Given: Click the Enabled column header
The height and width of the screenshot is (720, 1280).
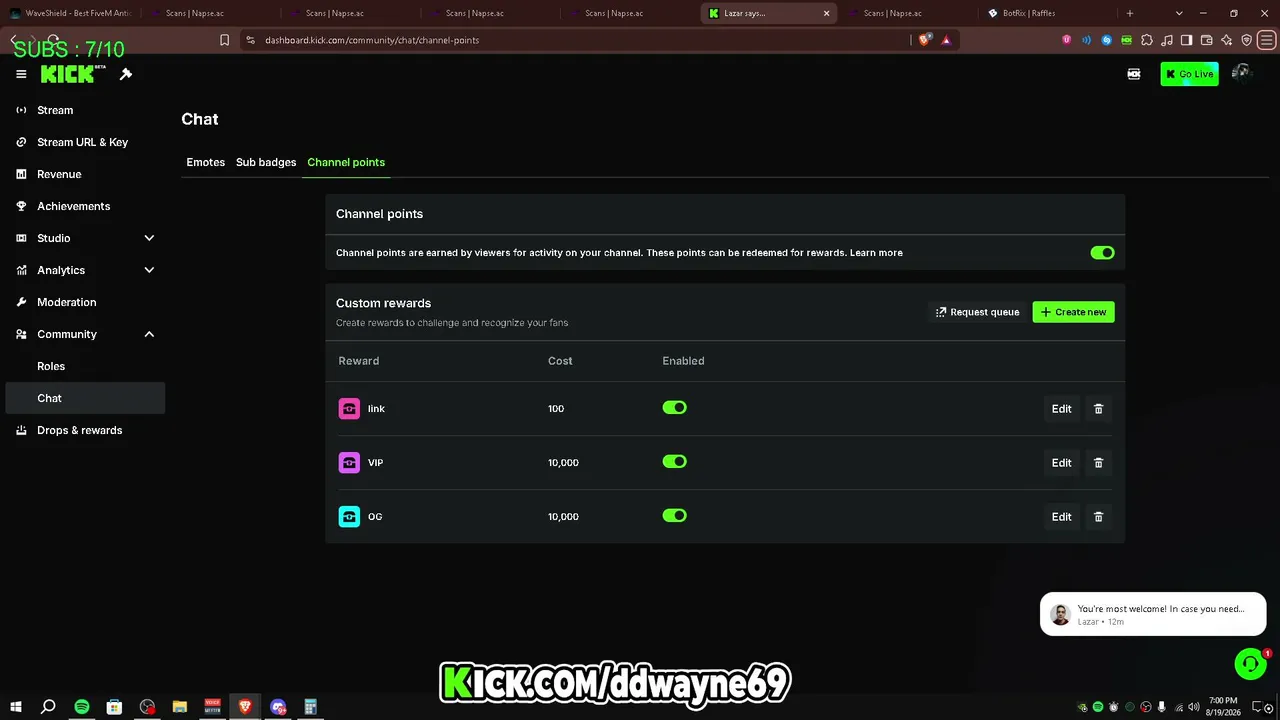Looking at the screenshot, I should [x=683, y=361].
